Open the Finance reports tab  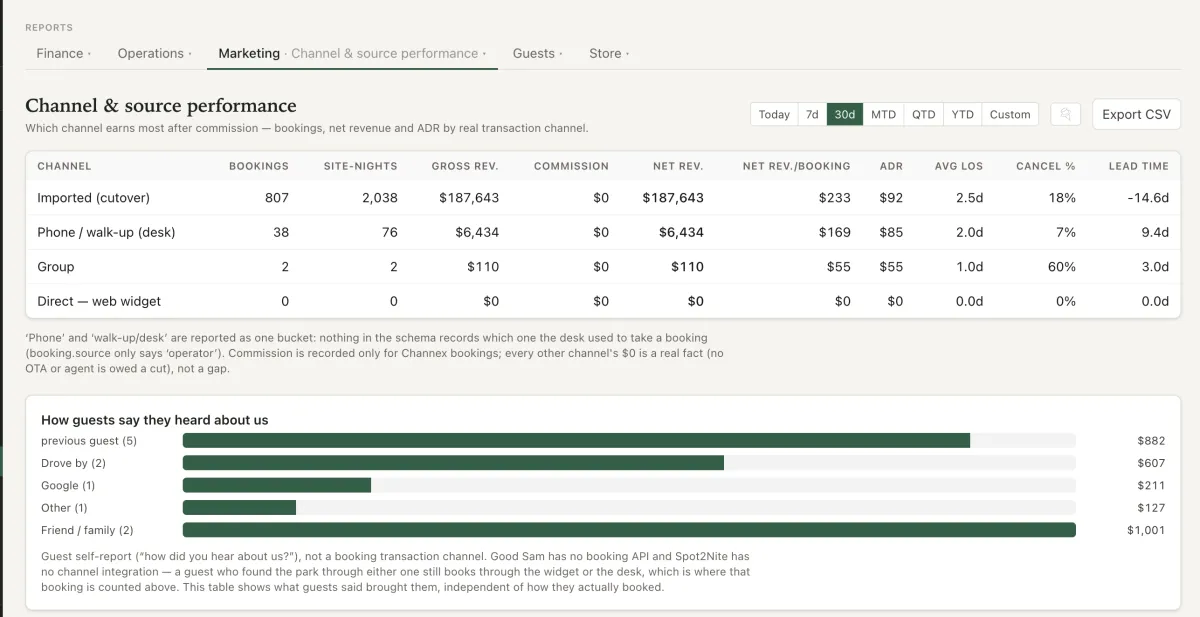tap(63, 53)
